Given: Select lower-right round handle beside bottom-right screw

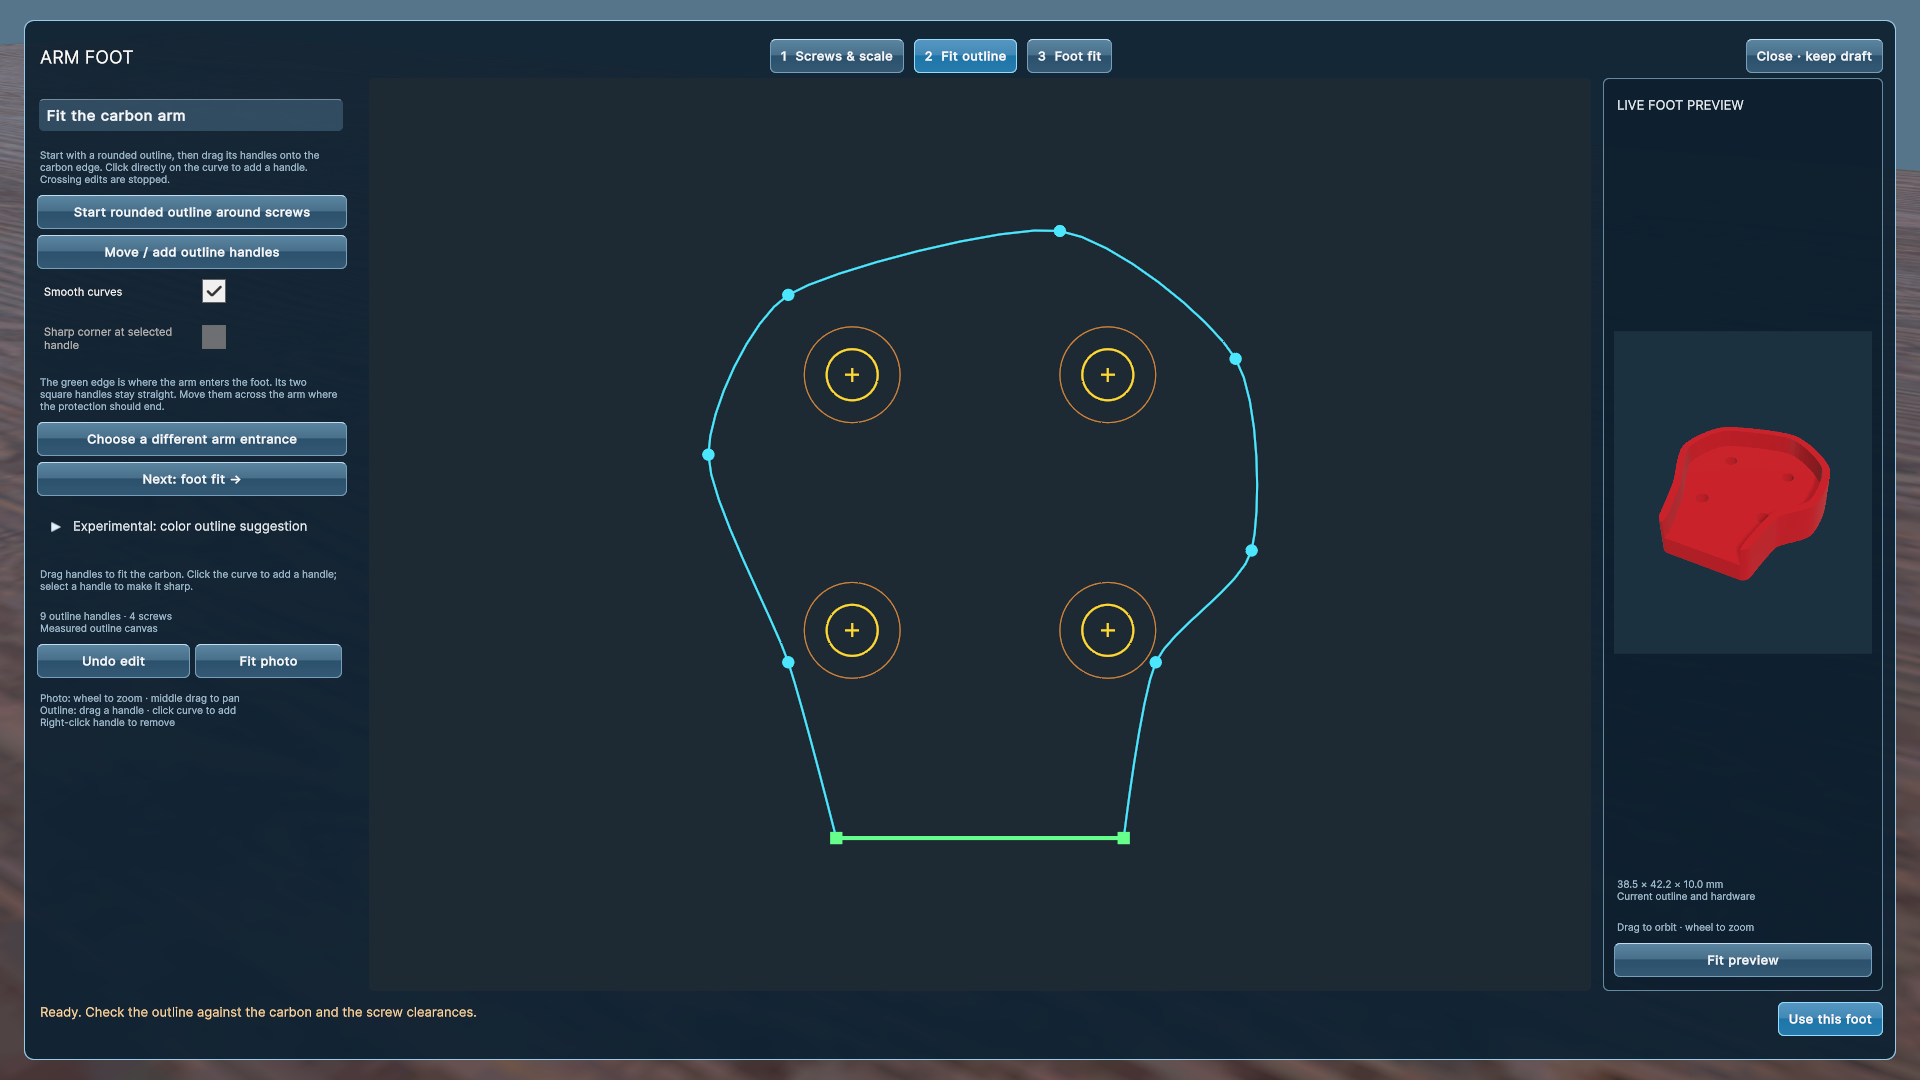Looking at the screenshot, I should 1156,662.
